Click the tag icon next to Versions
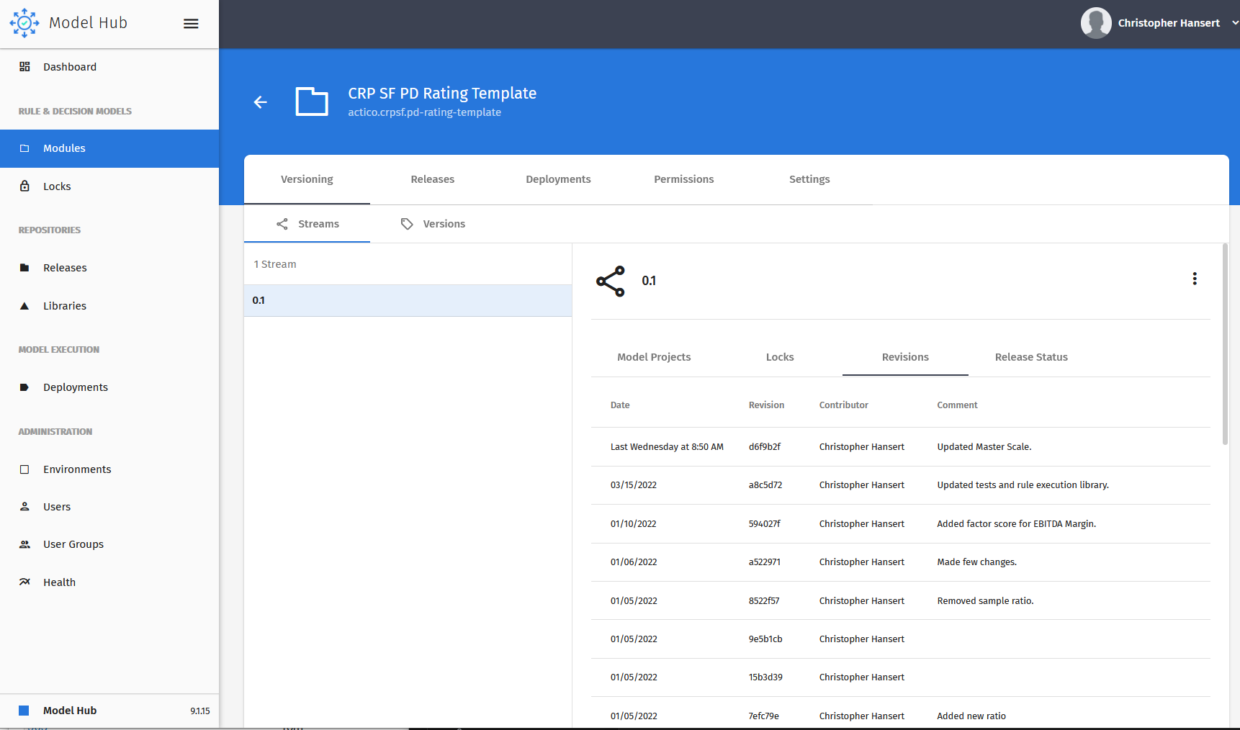 pos(406,223)
